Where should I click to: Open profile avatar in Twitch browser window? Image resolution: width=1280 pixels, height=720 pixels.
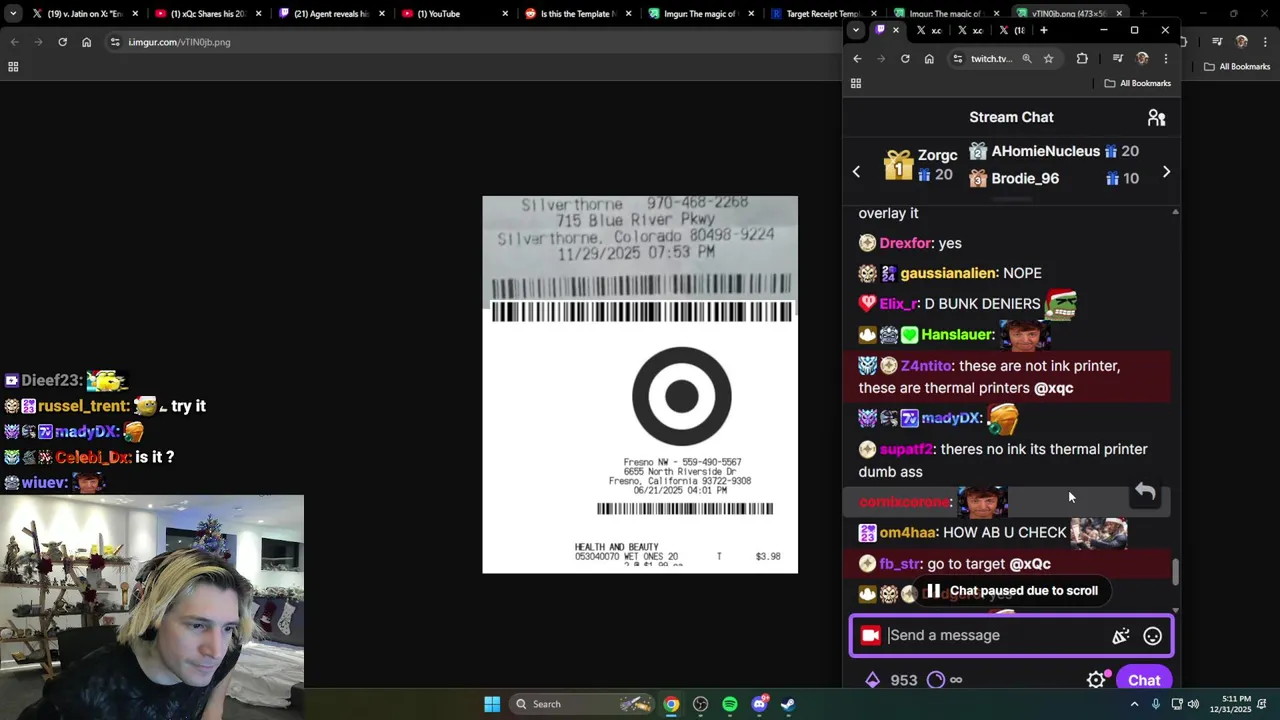click(x=1142, y=59)
